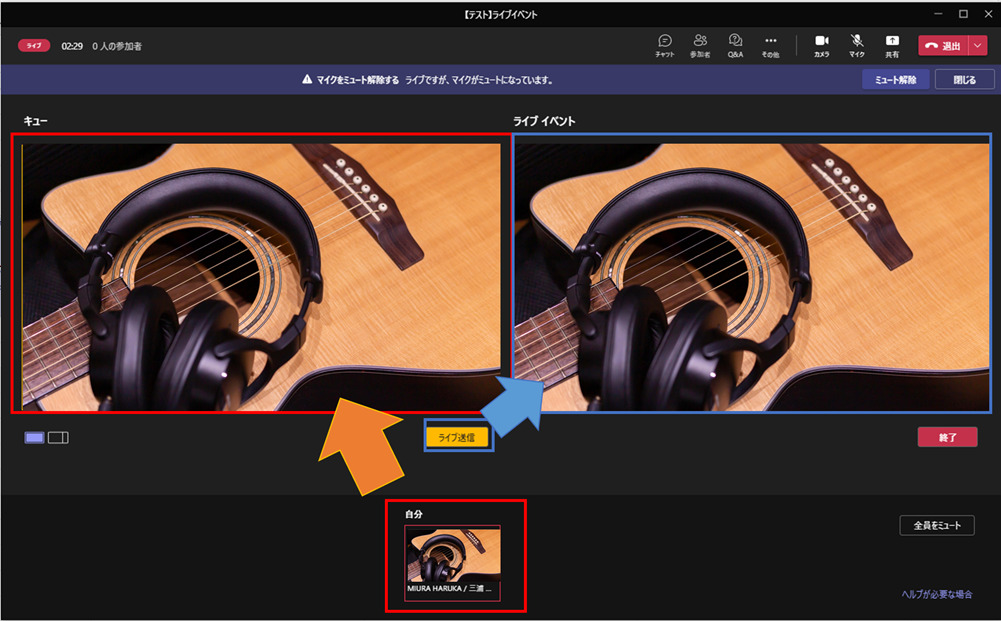Open その他 more options menu
This screenshot has width=1001, height=621.
point(770,45)
